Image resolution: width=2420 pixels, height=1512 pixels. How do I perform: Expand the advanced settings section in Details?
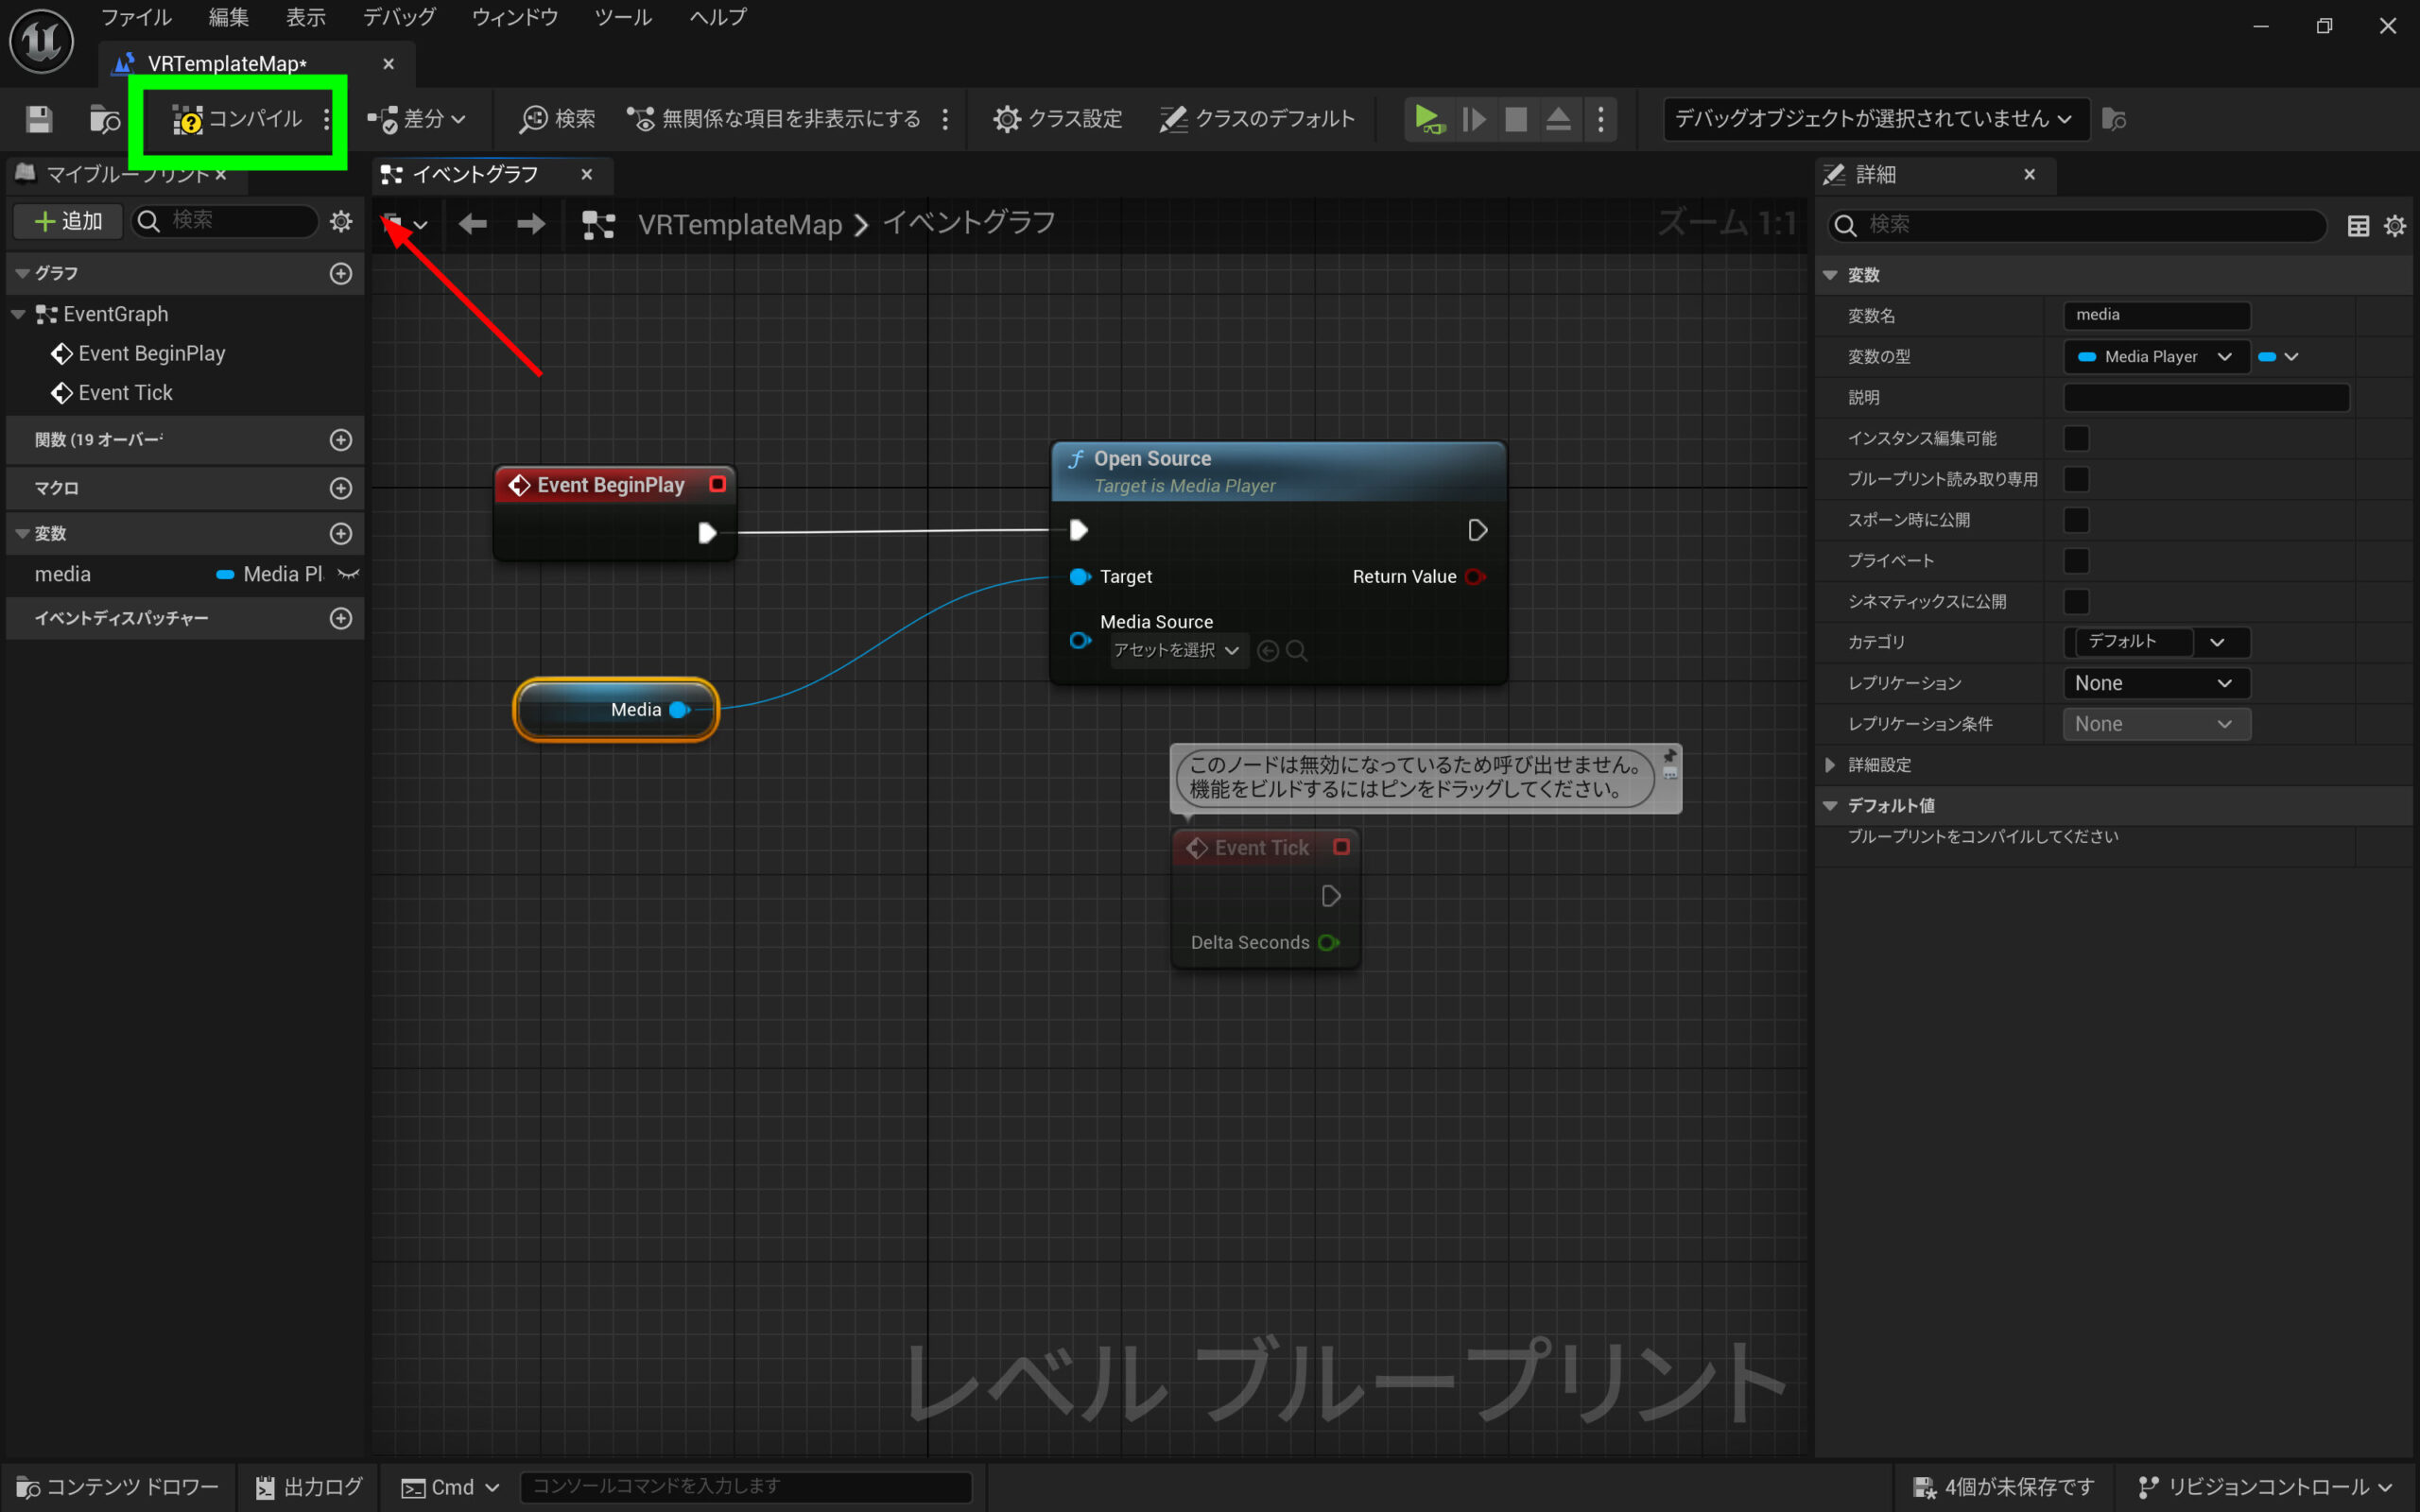click(1830, 765)
